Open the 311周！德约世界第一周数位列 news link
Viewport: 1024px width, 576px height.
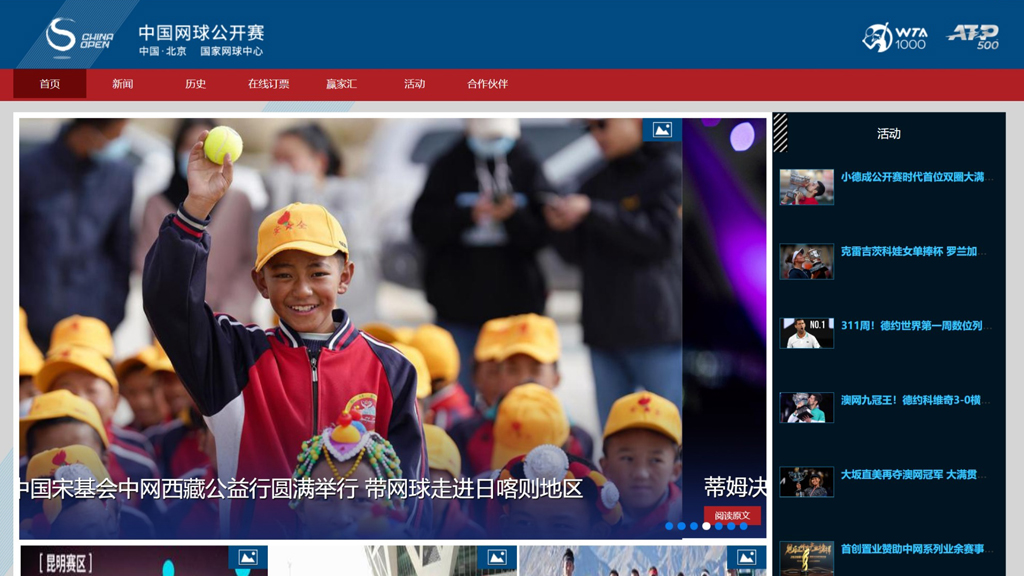(x=911, y=326)
